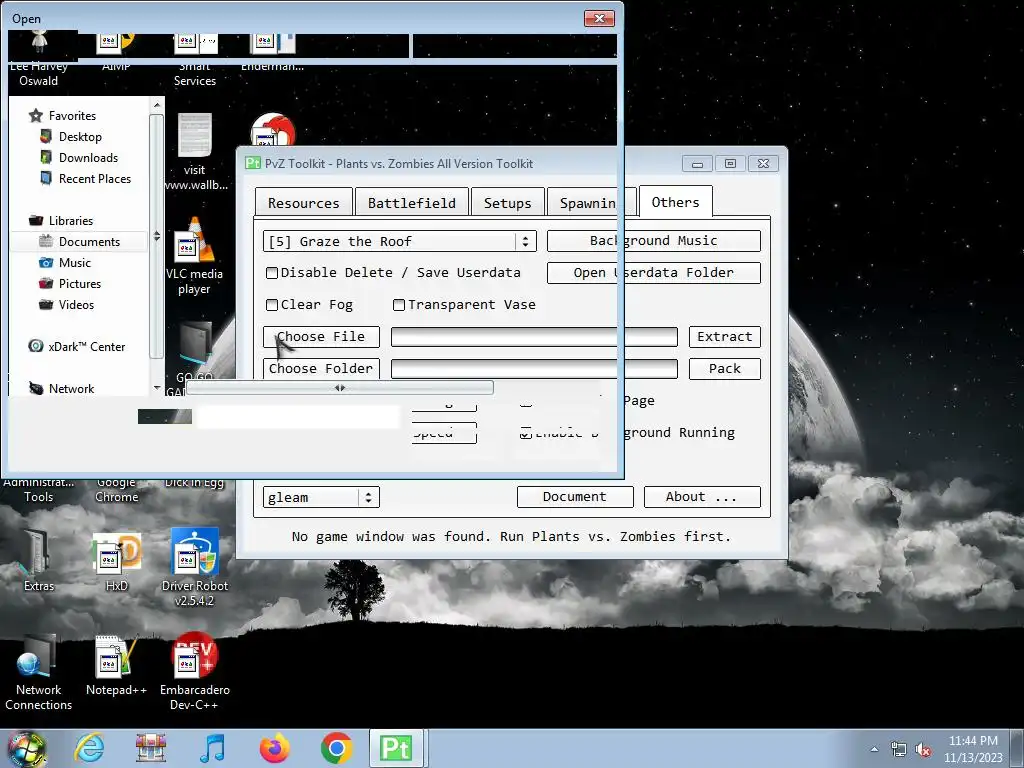This screenshot has height=768, width=1024.
Task: Select Desktop under Favorites
Action: [x=80, y=136]
